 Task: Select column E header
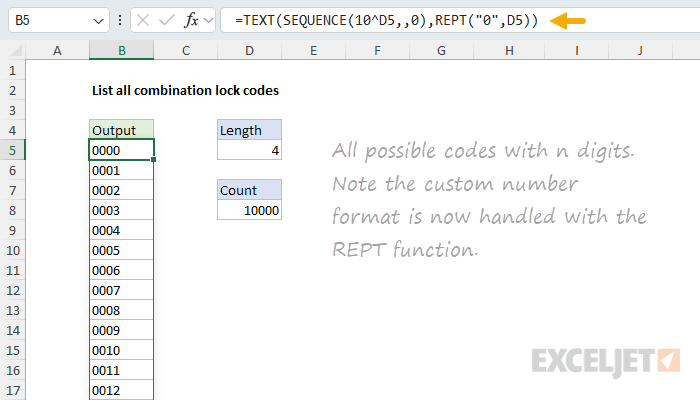(313, 50)
